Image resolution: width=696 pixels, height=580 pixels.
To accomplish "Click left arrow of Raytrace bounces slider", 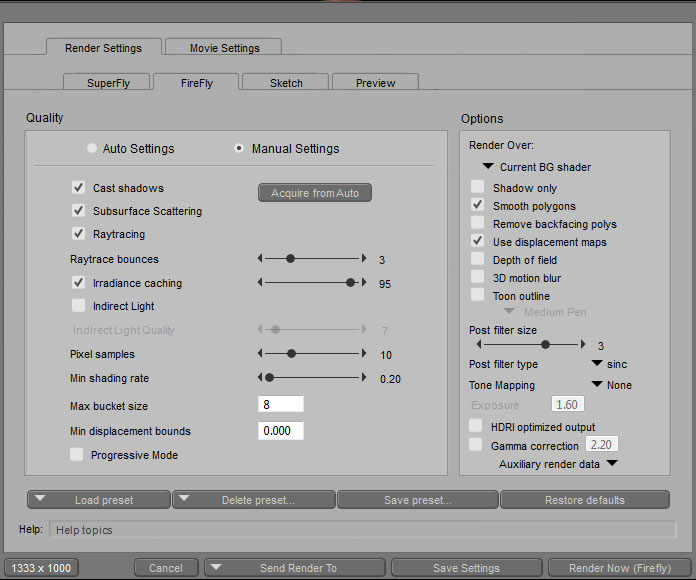I will click(261, 259).
